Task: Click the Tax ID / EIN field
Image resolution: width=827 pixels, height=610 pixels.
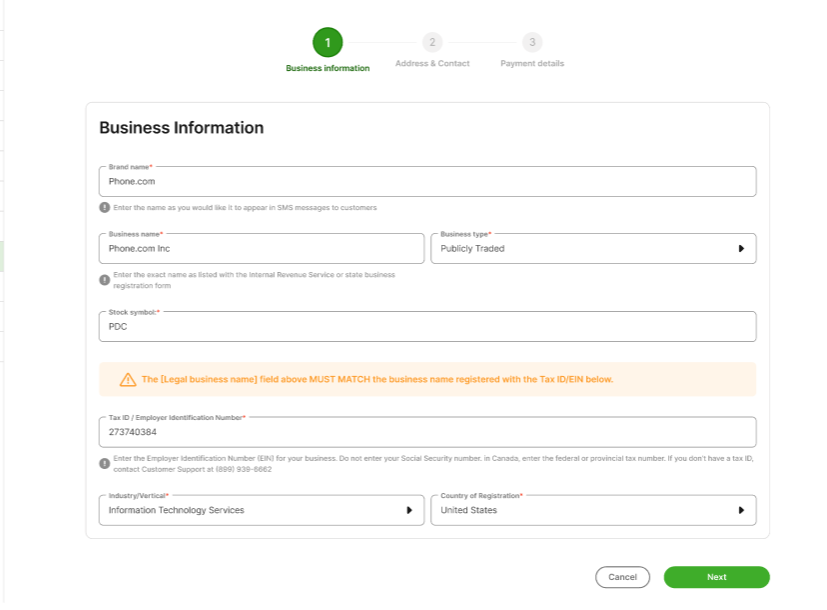Action: (427, 432)
